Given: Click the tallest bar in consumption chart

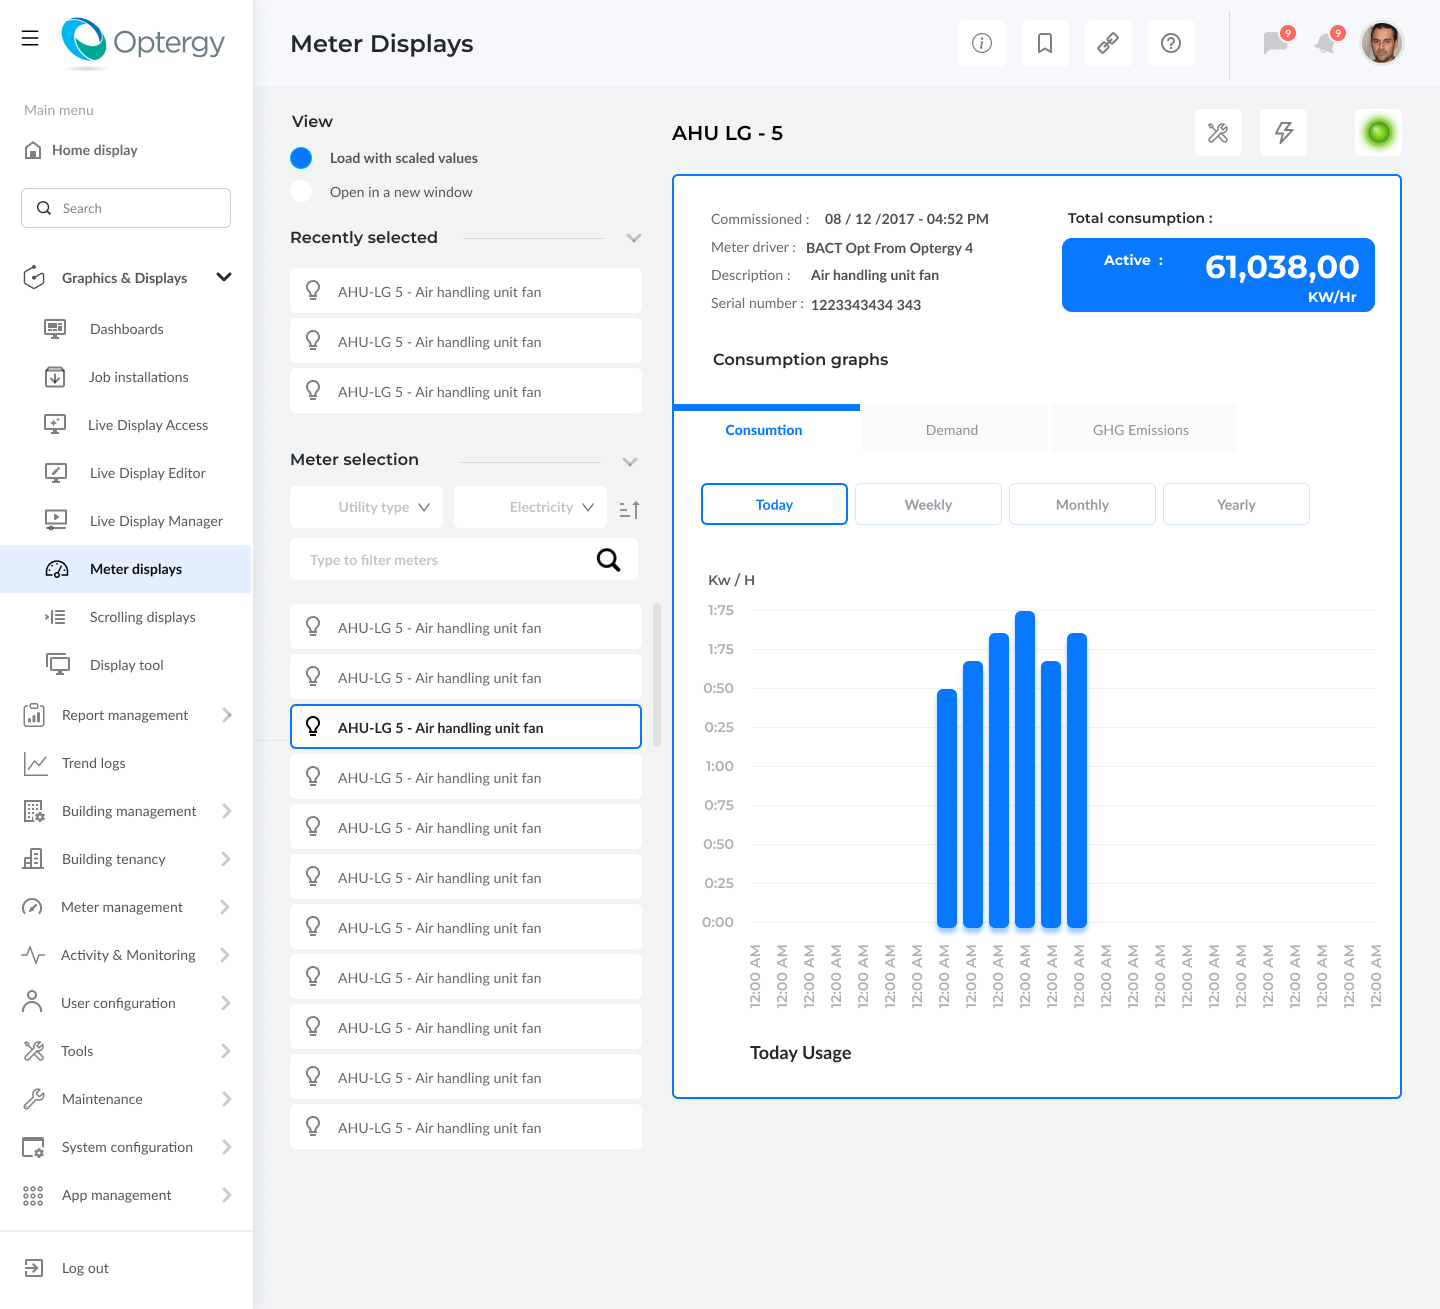Looking at the screenshot, I should click(x=1025, y=769).
